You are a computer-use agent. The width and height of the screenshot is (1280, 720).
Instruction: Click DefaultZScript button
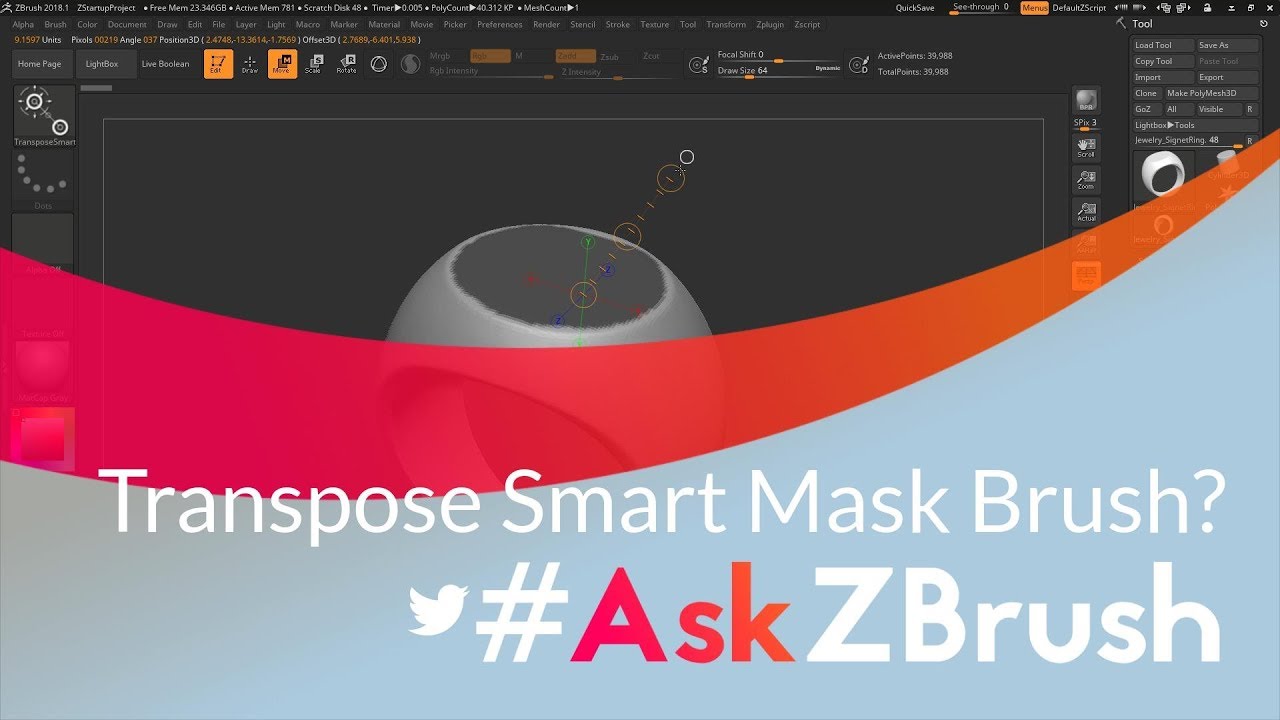pos(1080,8)
